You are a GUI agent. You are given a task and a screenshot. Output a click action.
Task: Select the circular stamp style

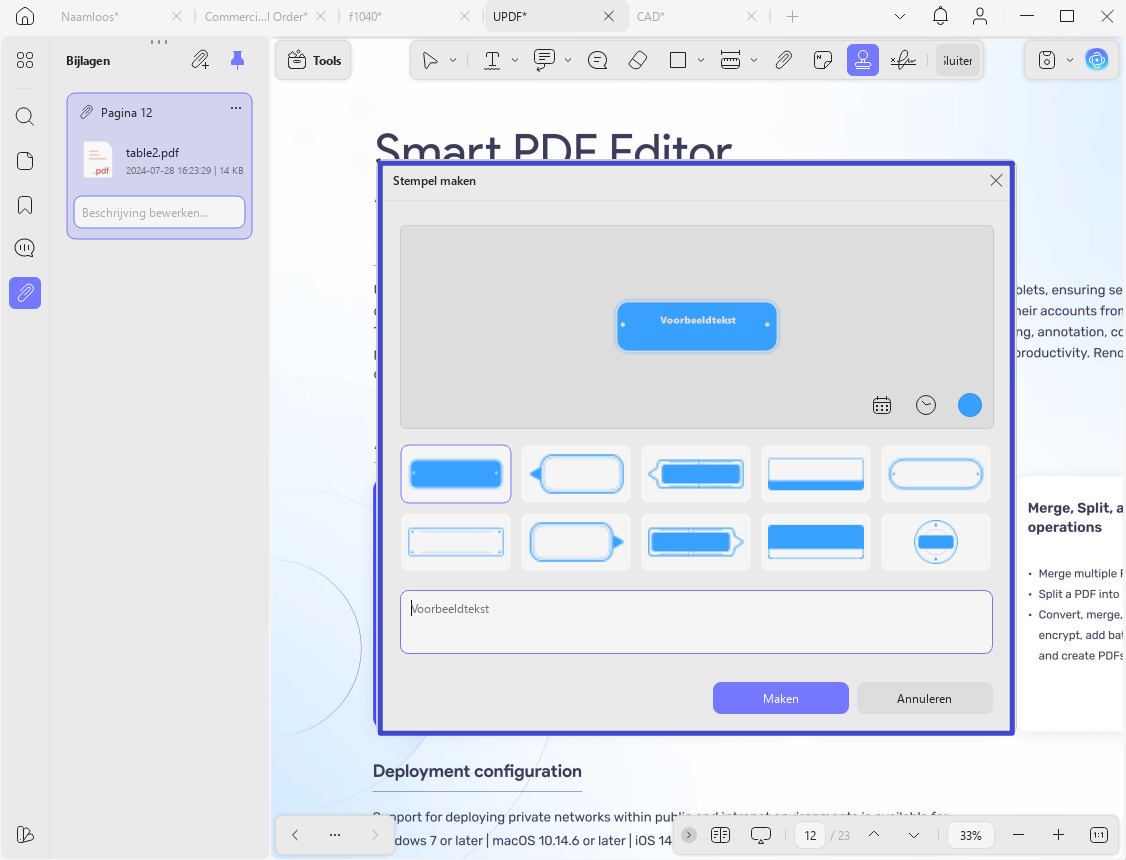click(x=936, y=542)
